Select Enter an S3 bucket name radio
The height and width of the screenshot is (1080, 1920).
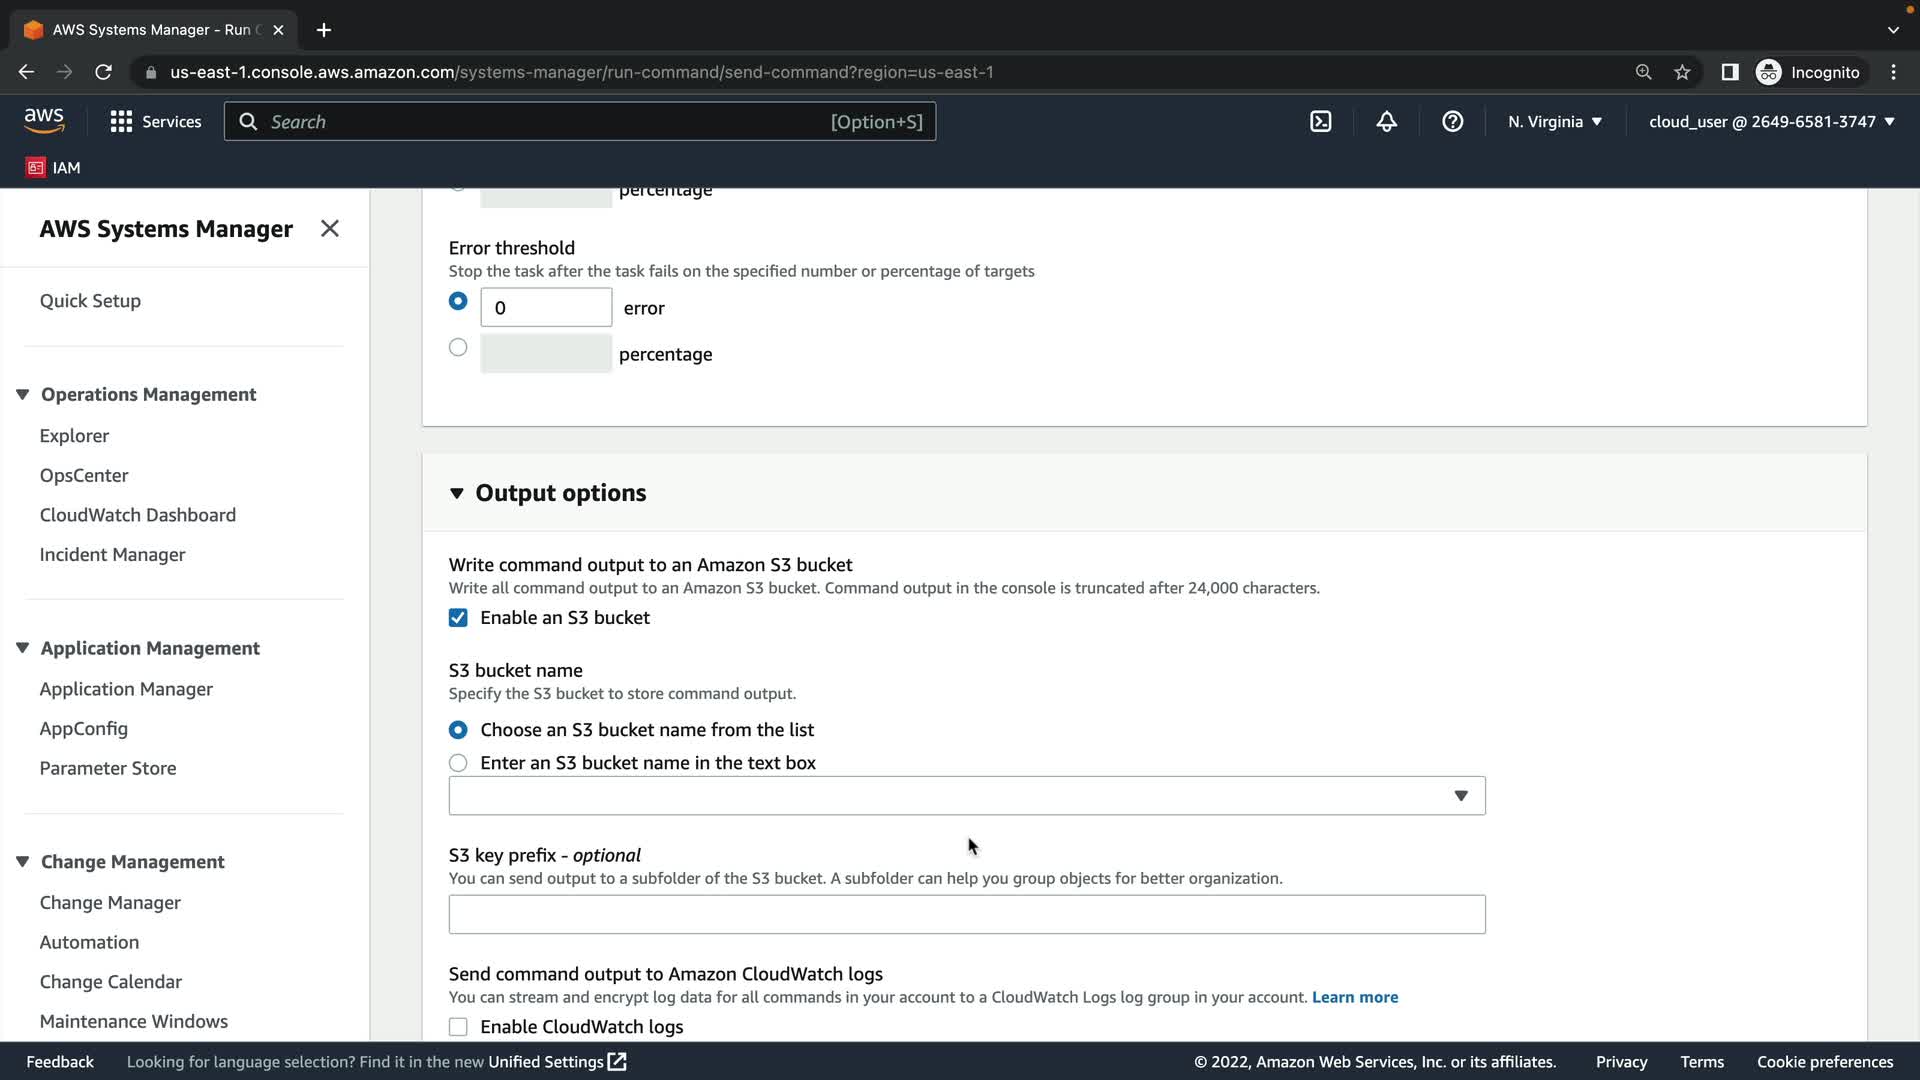point(458,763)
